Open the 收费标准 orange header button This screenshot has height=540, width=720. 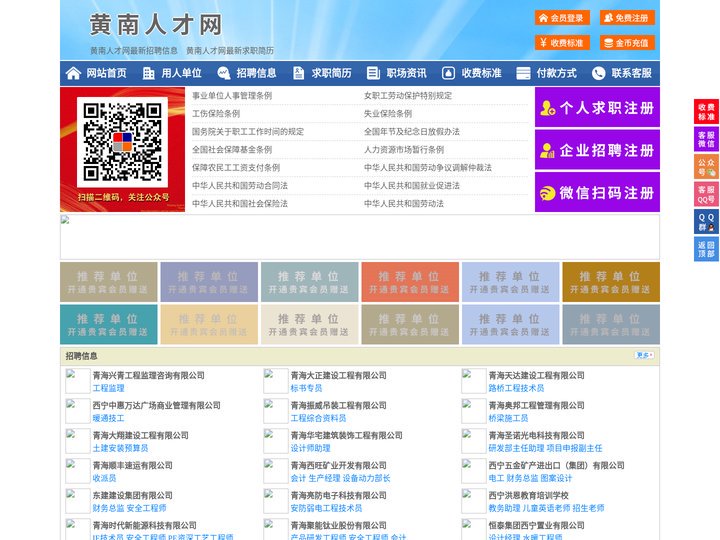click(562, 43)
